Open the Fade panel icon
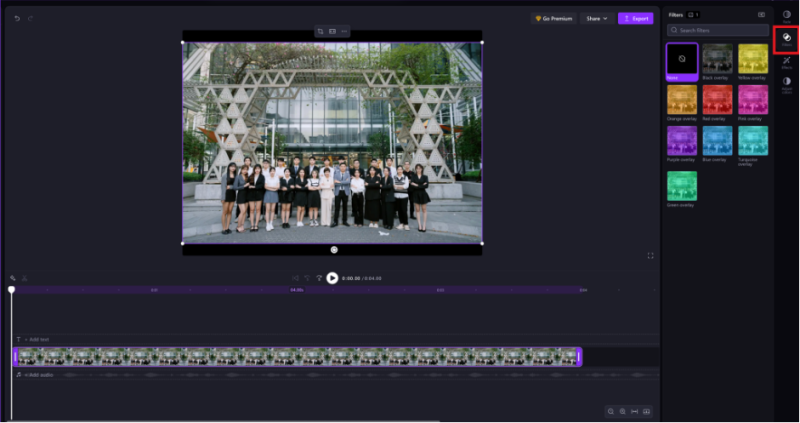 (x=786, y=15)
